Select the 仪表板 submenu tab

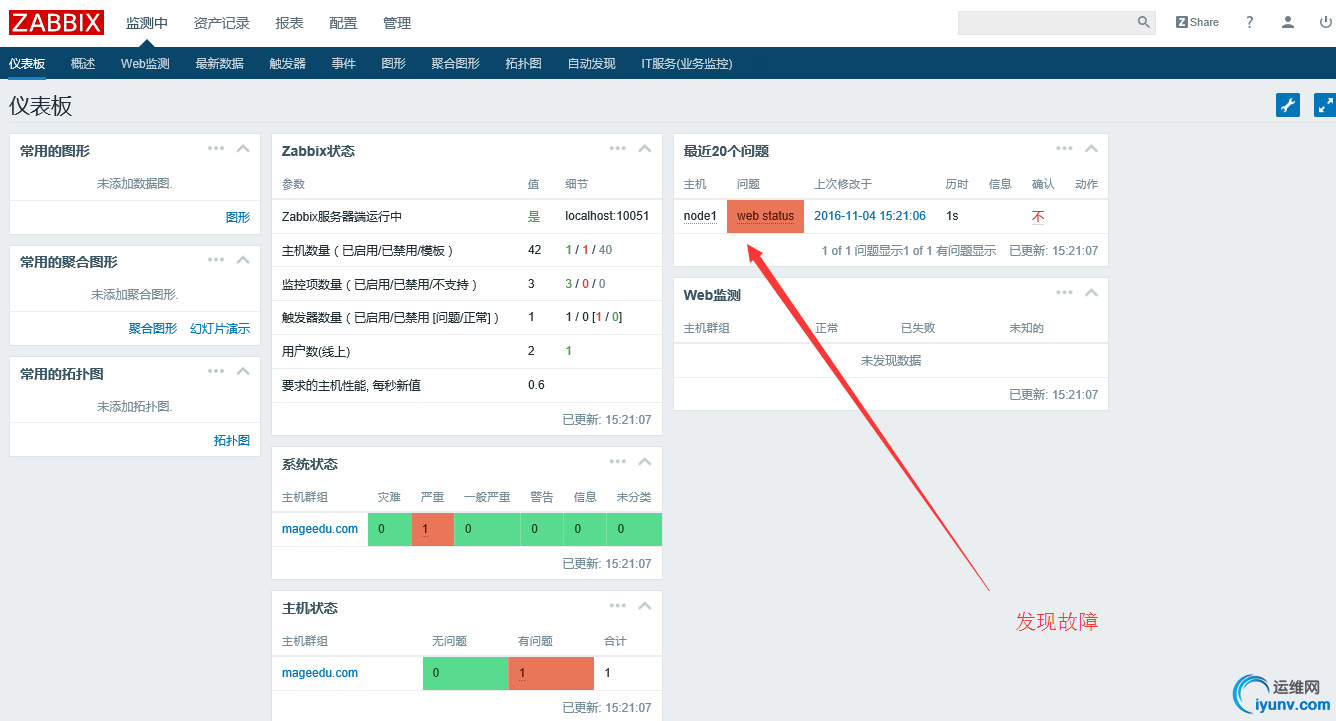(27, 63)
